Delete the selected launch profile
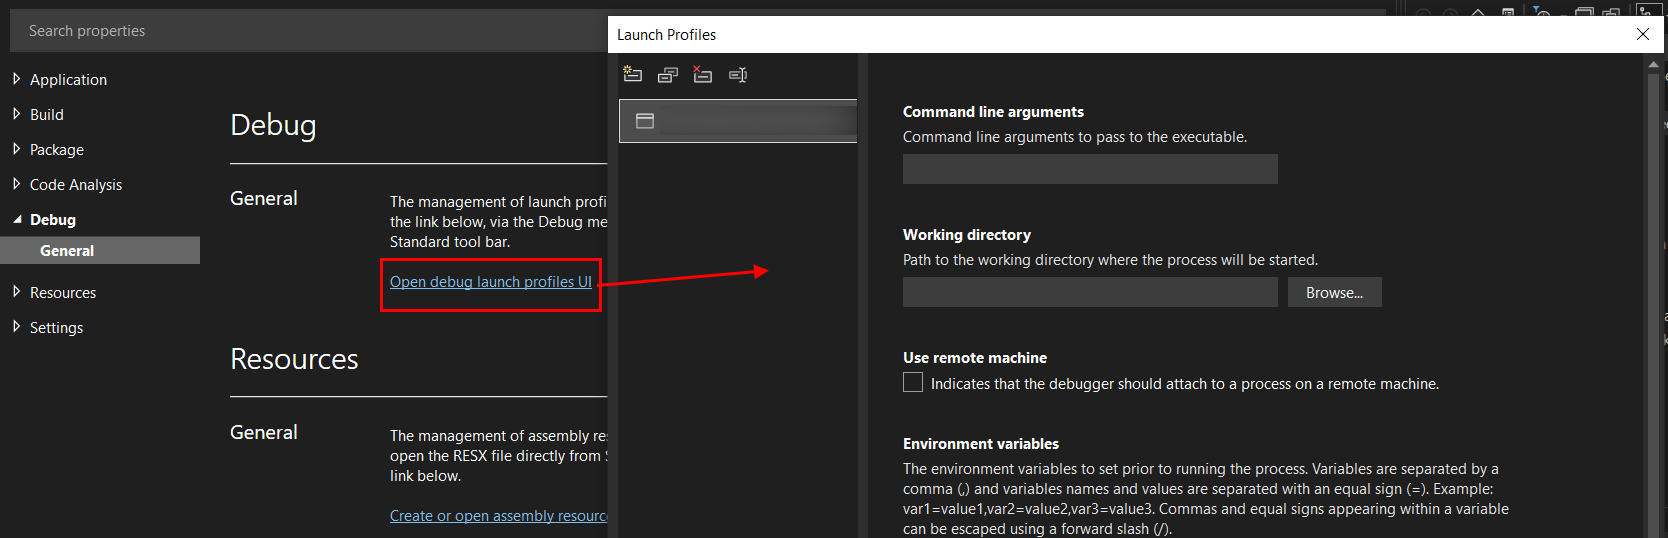 click(x=703, y=75)
